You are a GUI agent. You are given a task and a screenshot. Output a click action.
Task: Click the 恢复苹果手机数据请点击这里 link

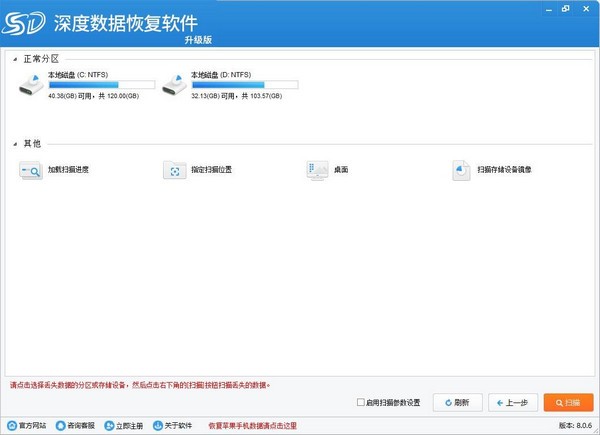(253, 425)
